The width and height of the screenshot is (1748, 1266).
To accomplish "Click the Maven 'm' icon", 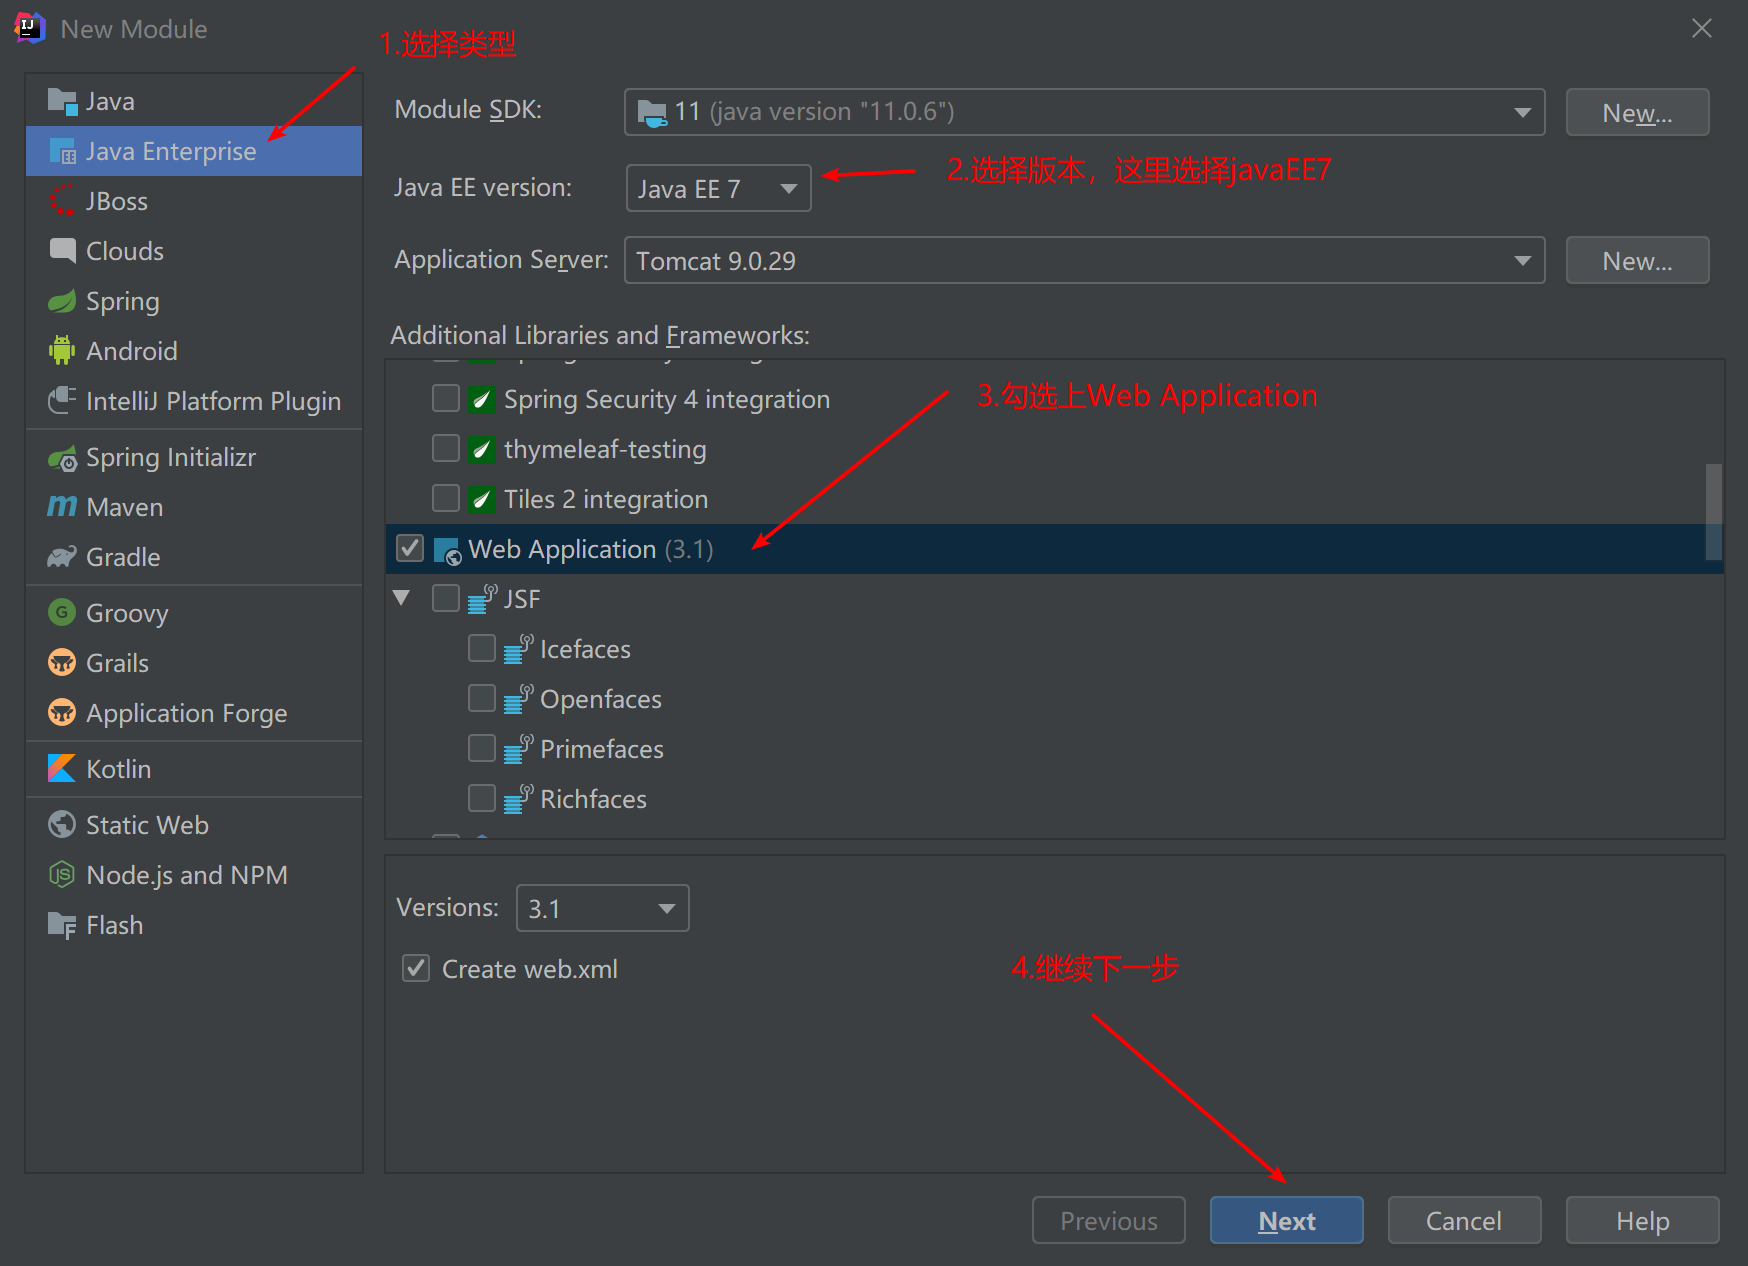I will (x=62, y=507).
